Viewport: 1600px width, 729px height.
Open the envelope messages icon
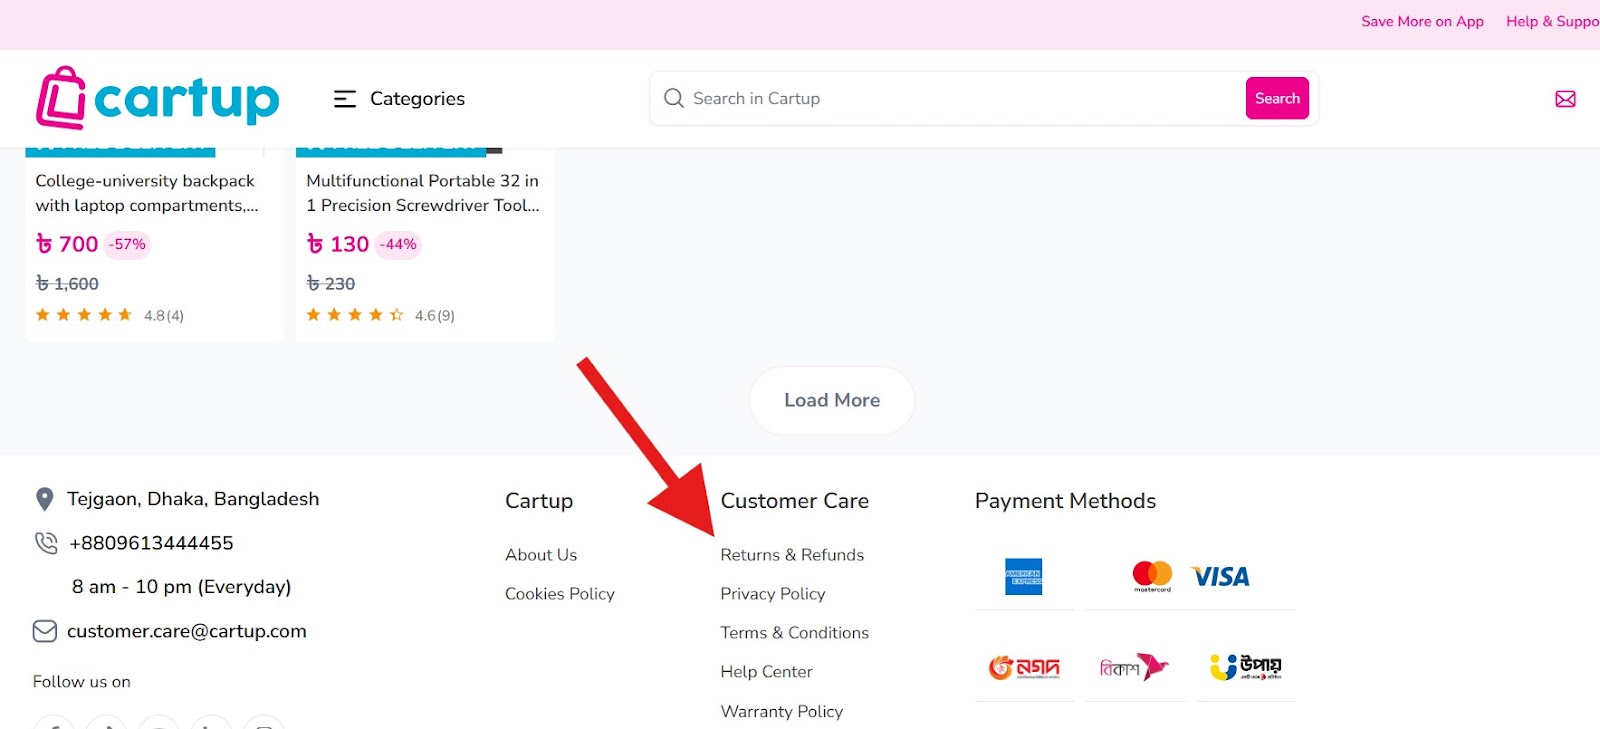(1565, 99)
